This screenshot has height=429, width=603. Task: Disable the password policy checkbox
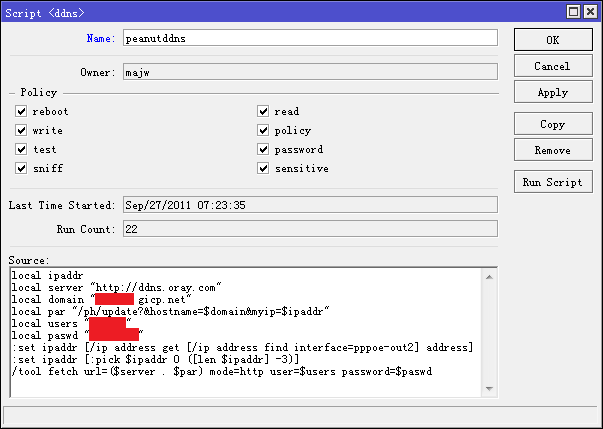click(x=263, y=150)
